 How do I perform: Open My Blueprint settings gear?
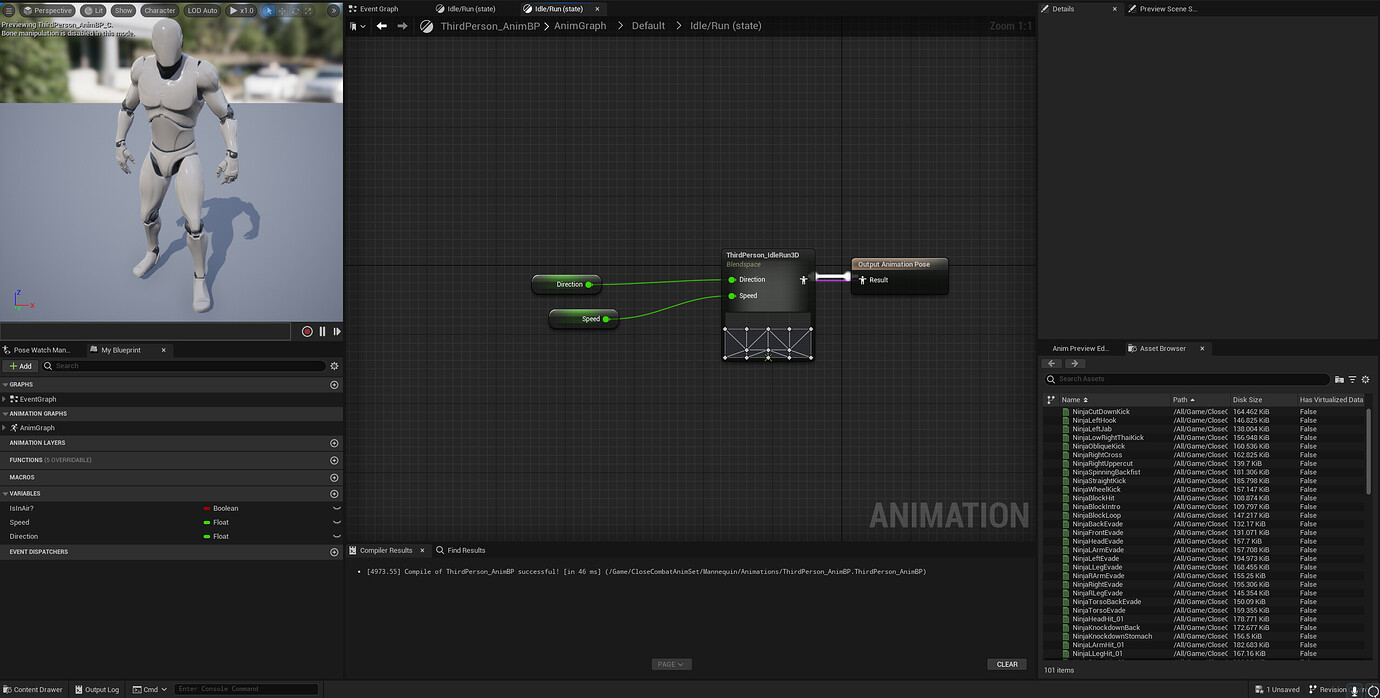click(335, 366)
